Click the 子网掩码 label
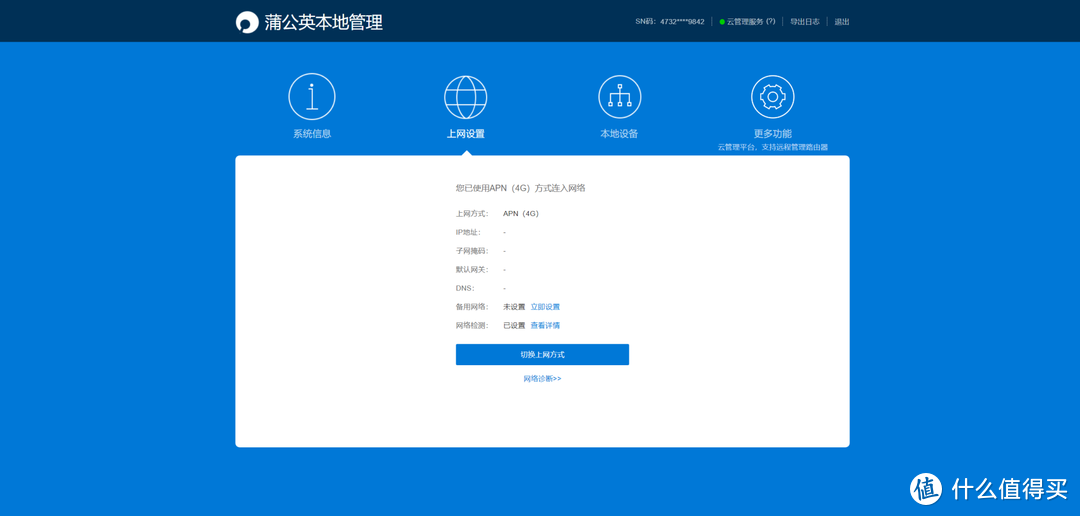 point(472,251)
